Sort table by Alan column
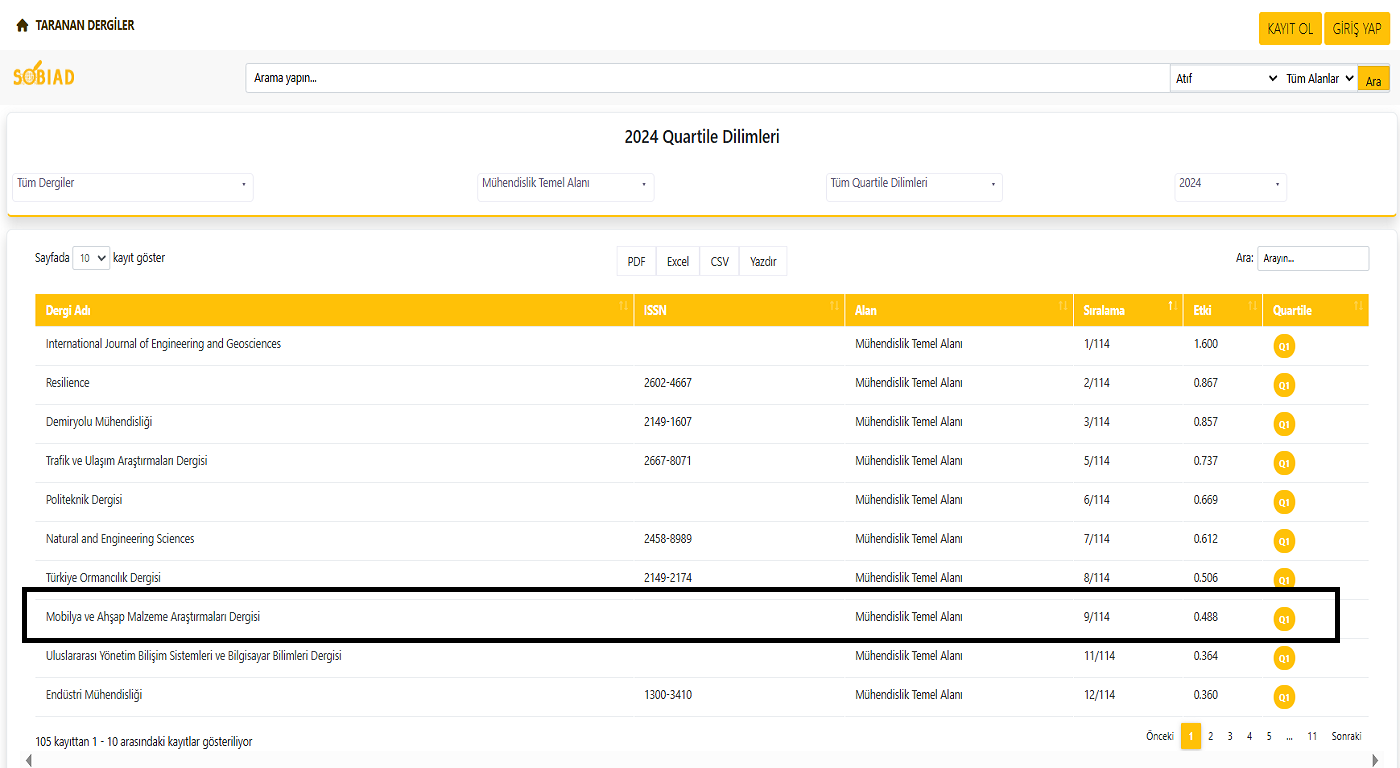The height and width of the screenshot is (768, 1400). tap(959, 310)
